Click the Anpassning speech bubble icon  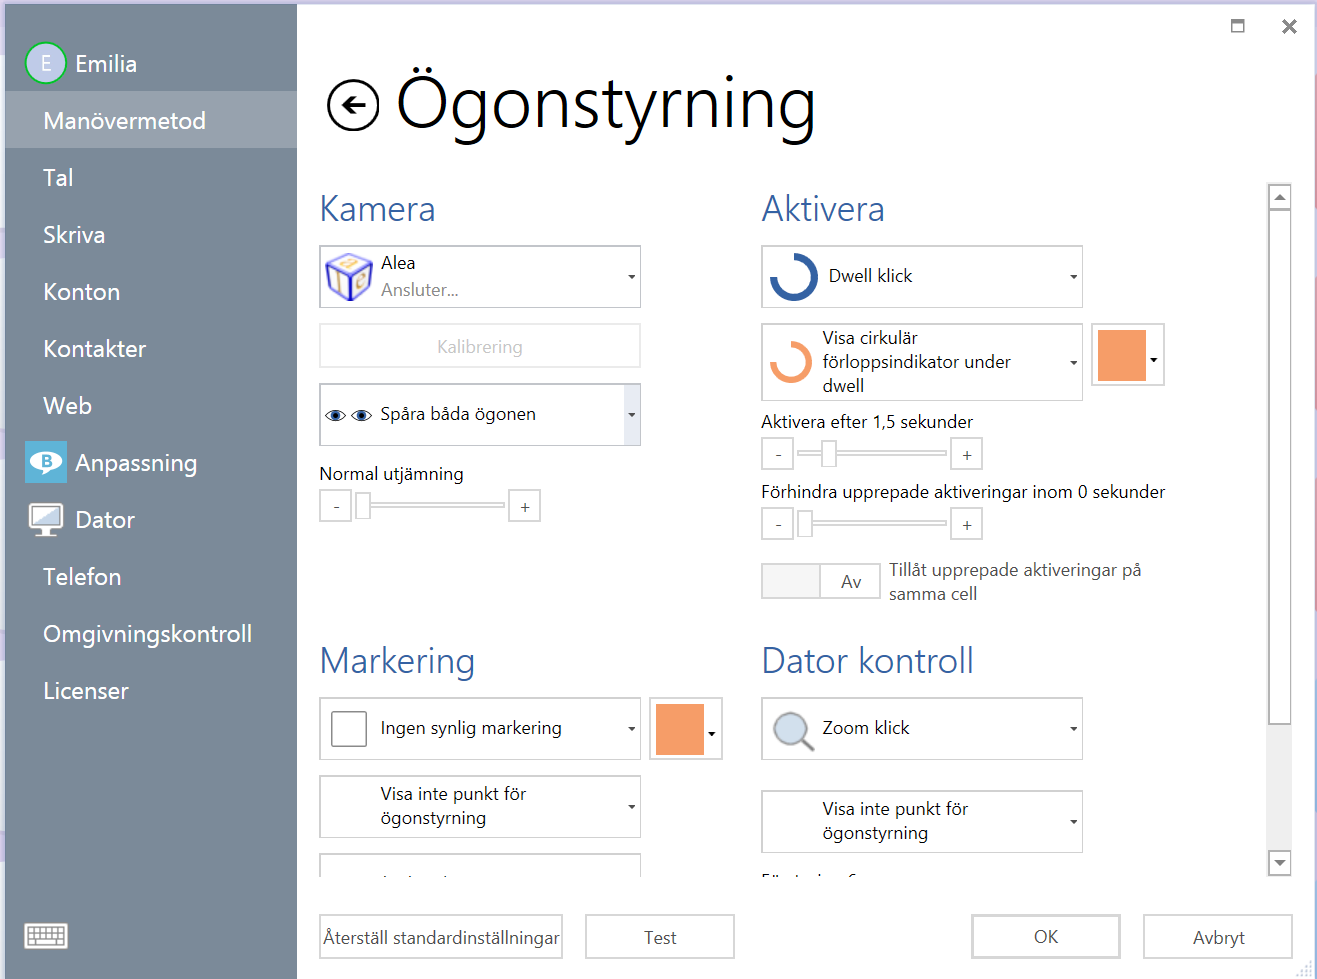pyautogui.click(x=46, y=462)
